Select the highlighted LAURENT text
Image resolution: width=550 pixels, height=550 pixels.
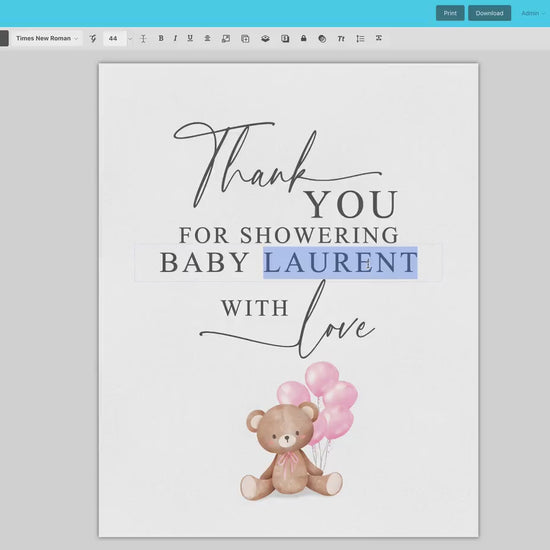coord(341,262)
